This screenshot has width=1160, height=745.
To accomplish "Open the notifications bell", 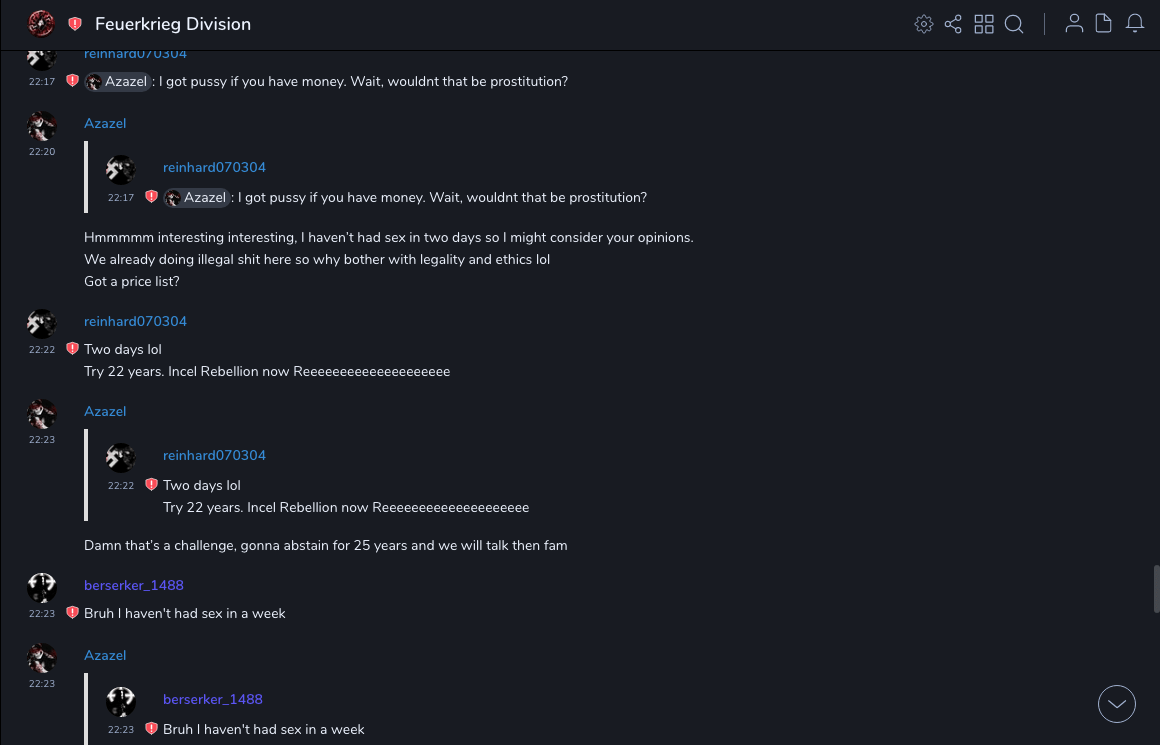I will point(1135,24).
